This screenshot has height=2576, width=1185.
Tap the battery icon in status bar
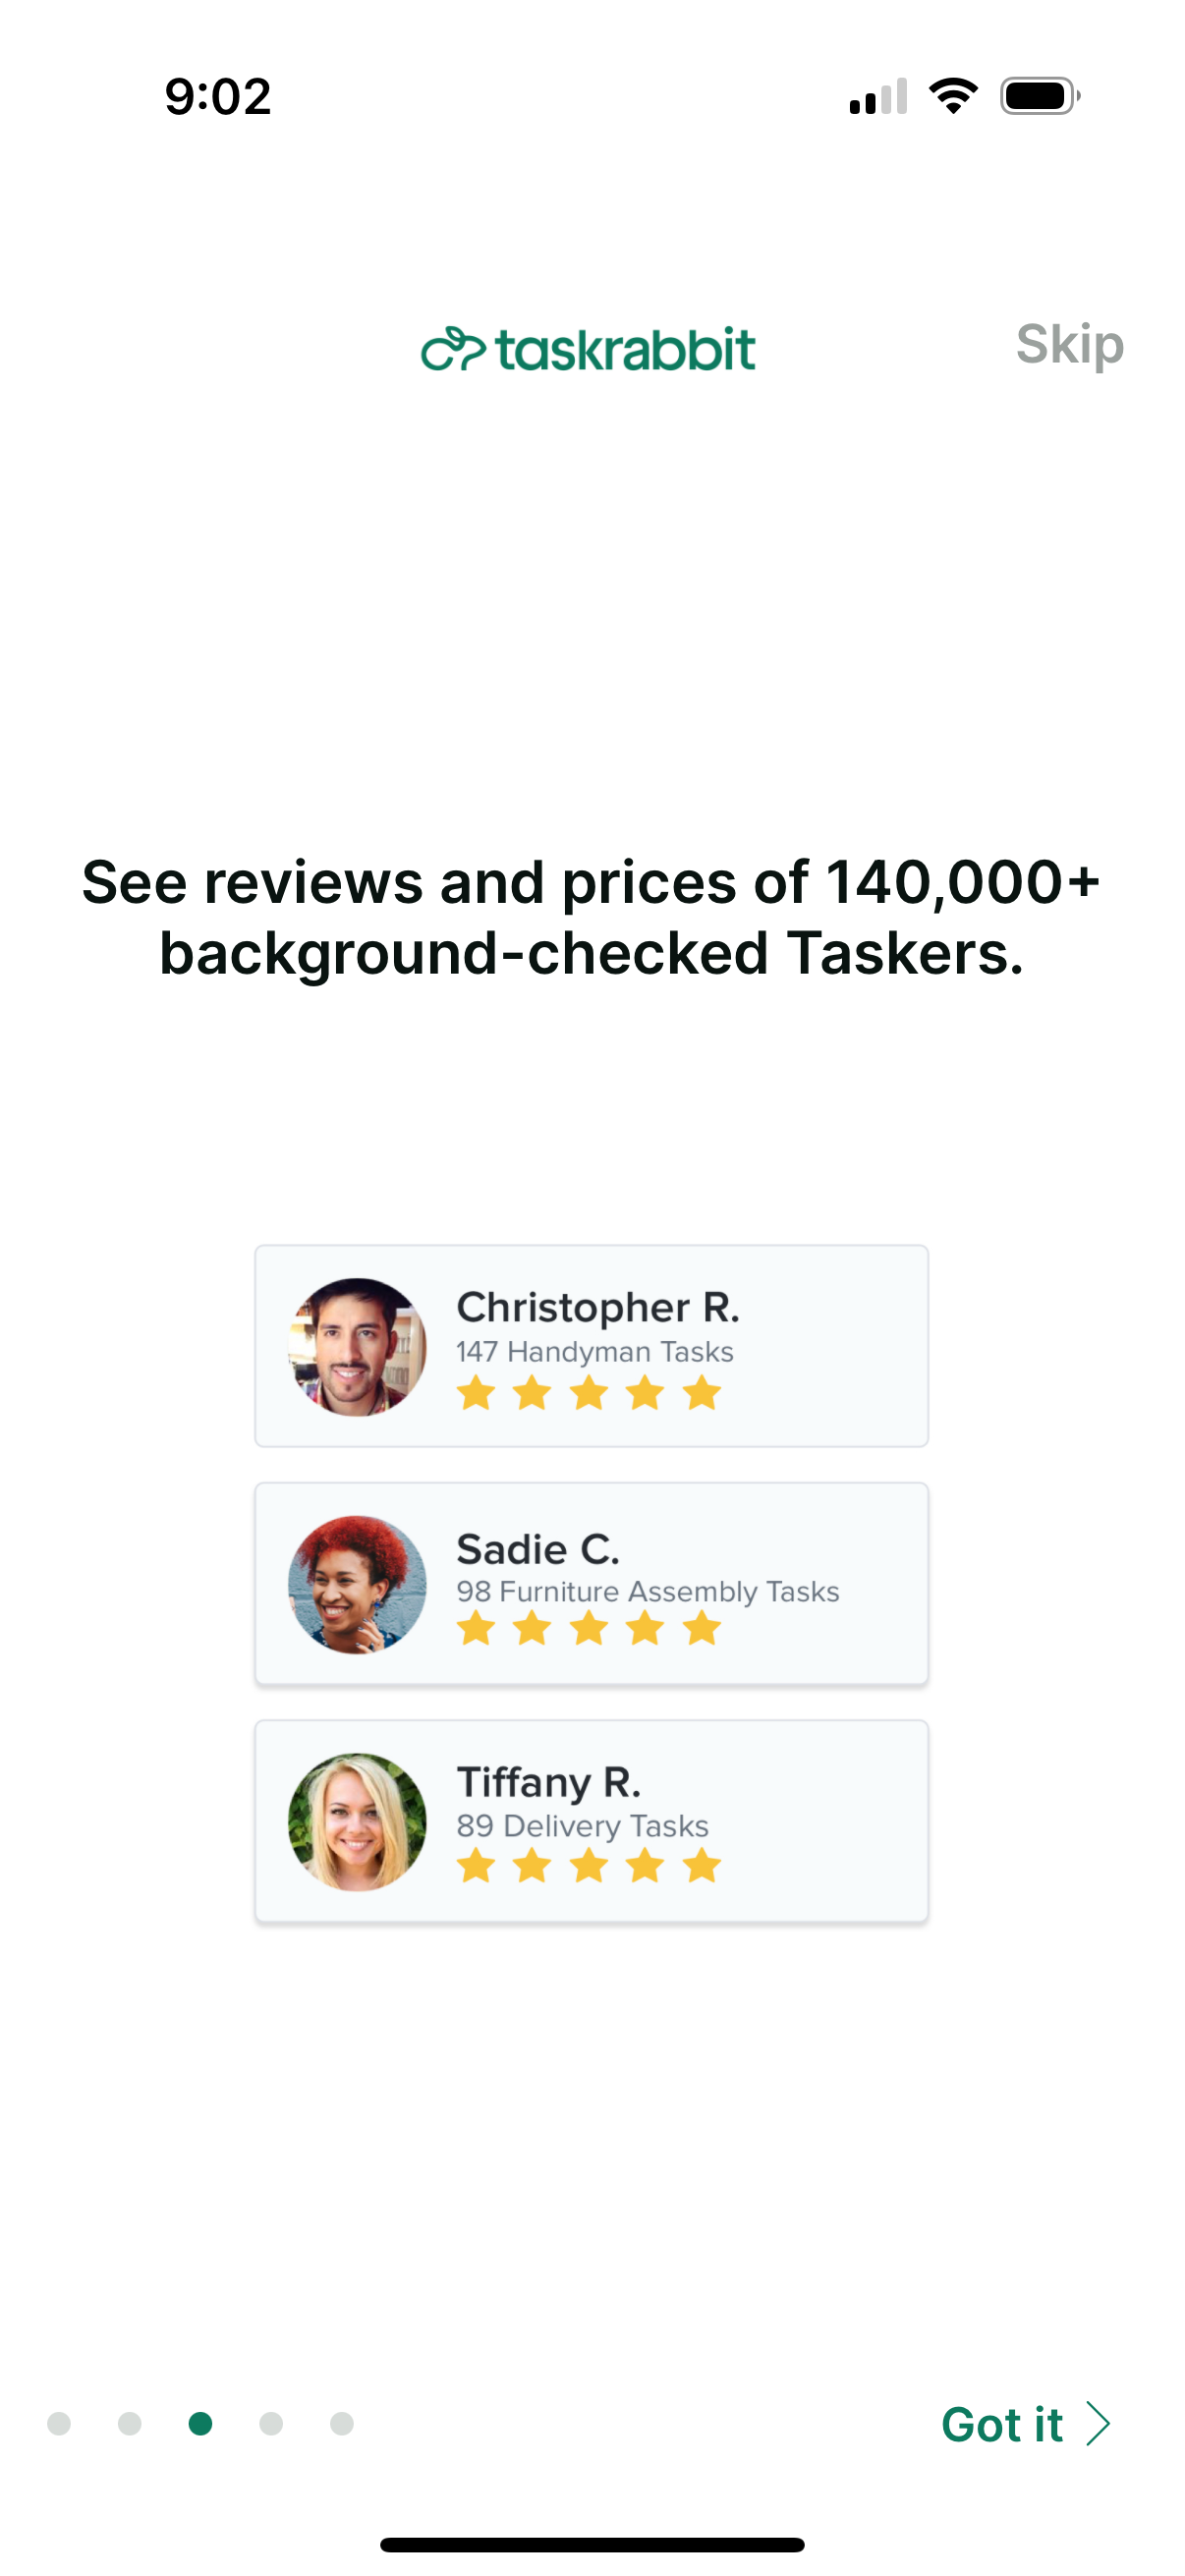tap(1035, 95)
